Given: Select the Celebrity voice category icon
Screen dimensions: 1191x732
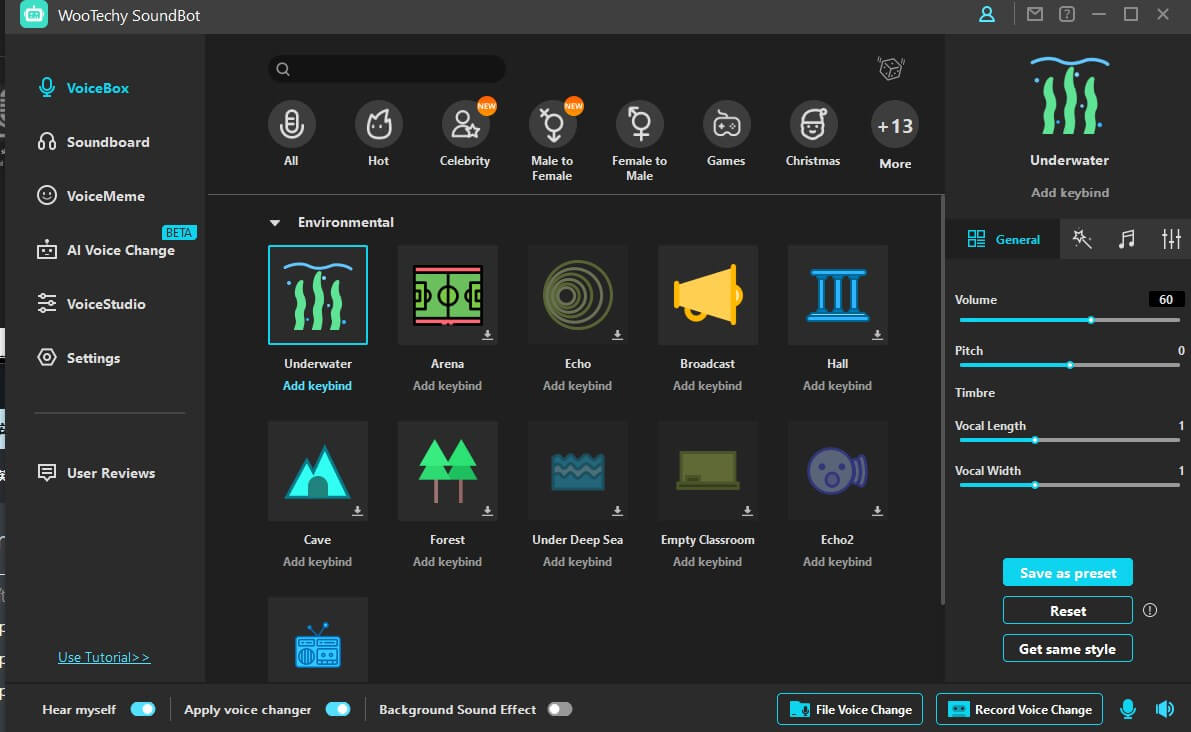Looking at the screenshot, I should 465,125.
